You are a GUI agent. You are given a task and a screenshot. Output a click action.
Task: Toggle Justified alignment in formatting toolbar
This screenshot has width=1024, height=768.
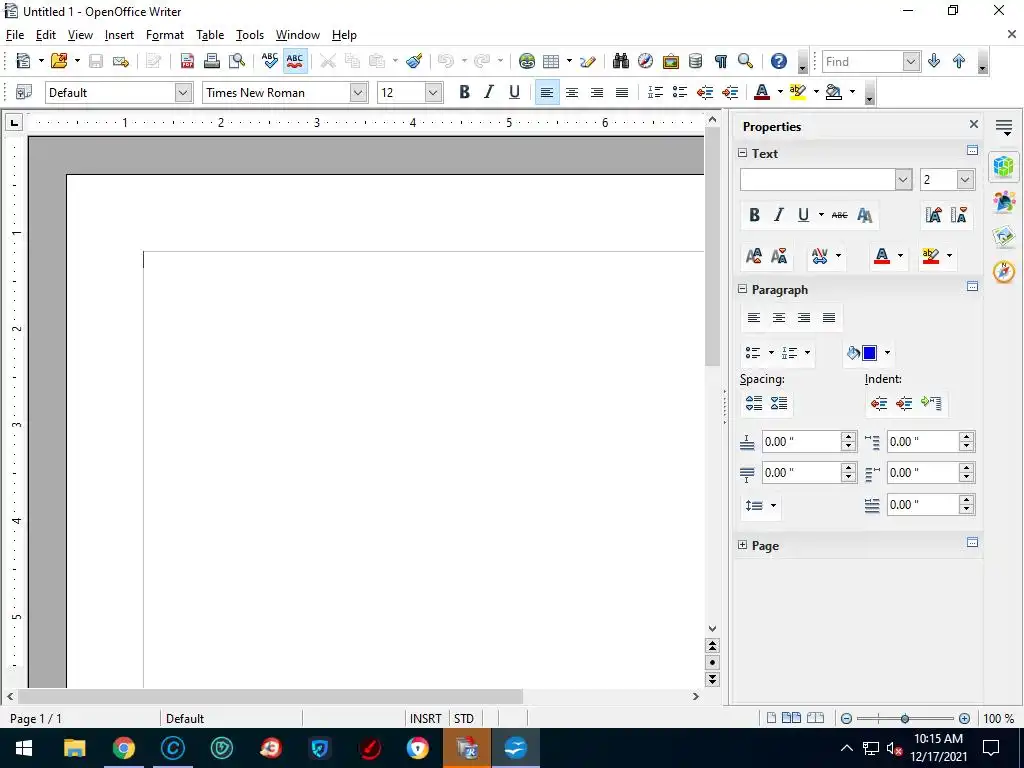(x=622, y=93)
